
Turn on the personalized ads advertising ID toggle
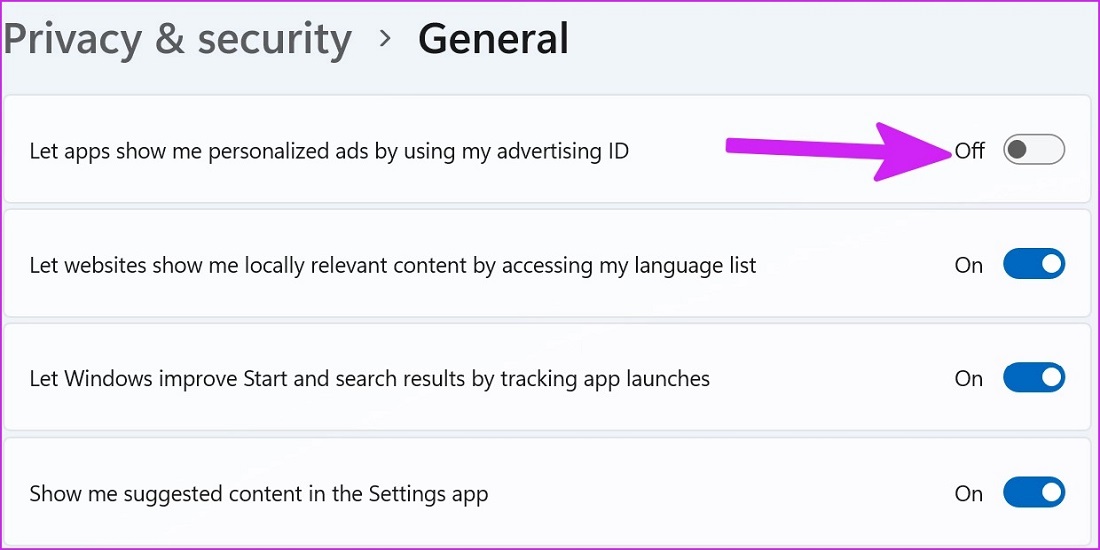1034,150
